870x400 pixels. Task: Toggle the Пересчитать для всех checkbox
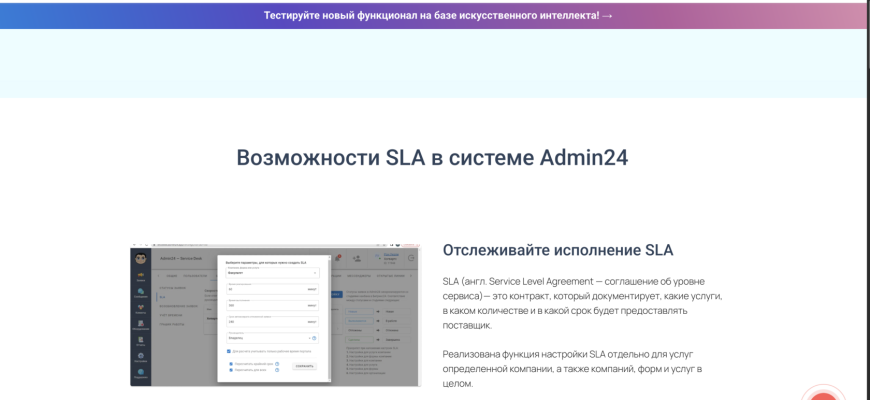coord(232,369)
